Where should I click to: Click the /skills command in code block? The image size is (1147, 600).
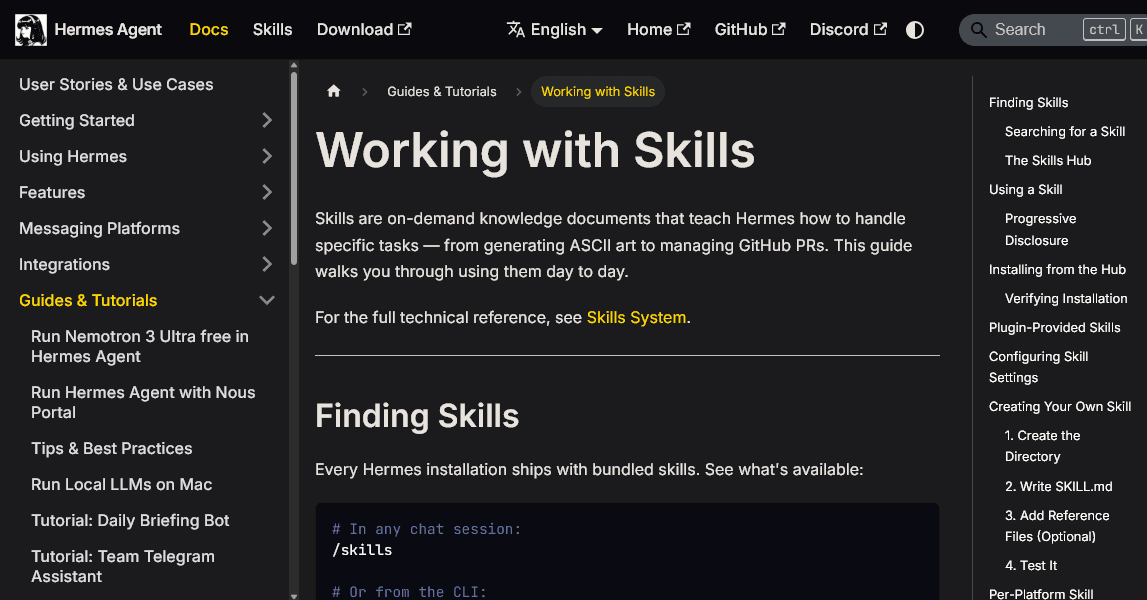[x=362, y=550]
